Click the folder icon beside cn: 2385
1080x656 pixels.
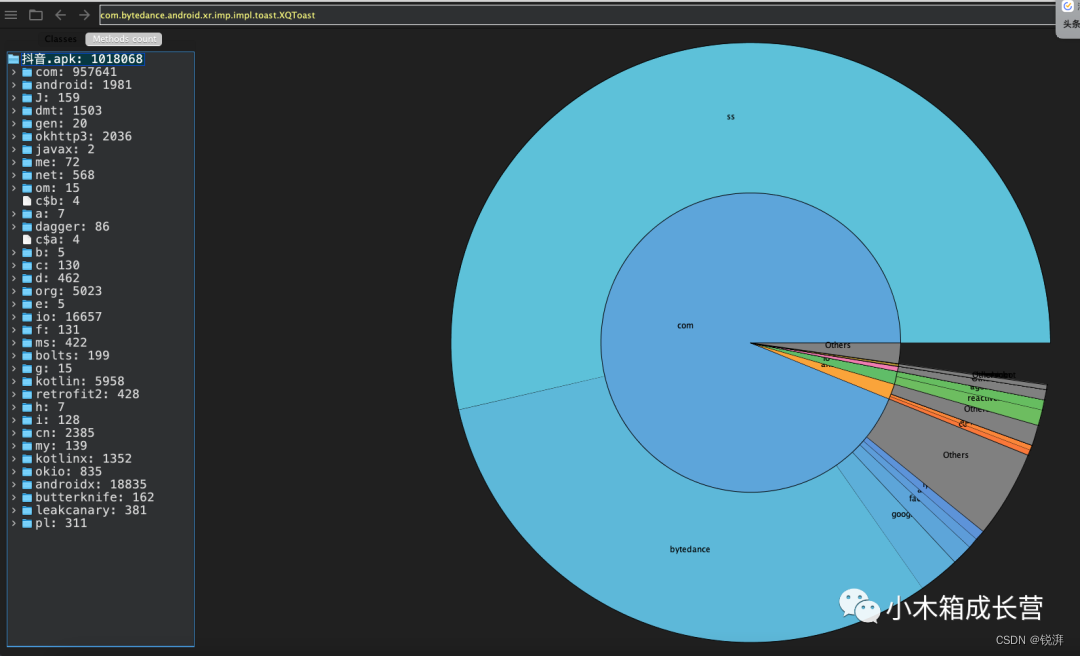[27, 433]
